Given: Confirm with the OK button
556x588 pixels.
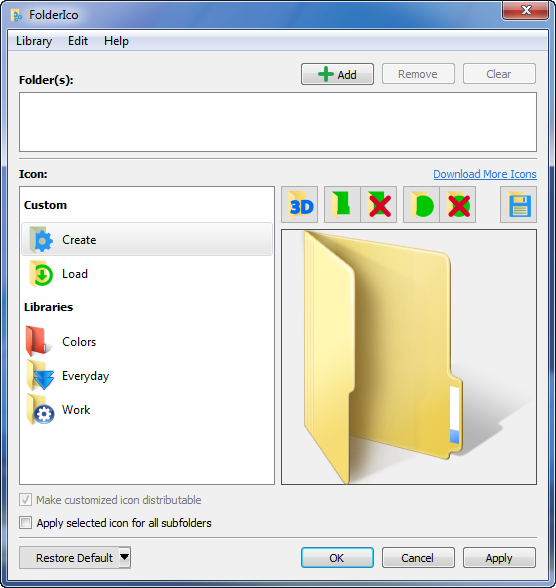Looking at the screenshot, I should point(337,558).
